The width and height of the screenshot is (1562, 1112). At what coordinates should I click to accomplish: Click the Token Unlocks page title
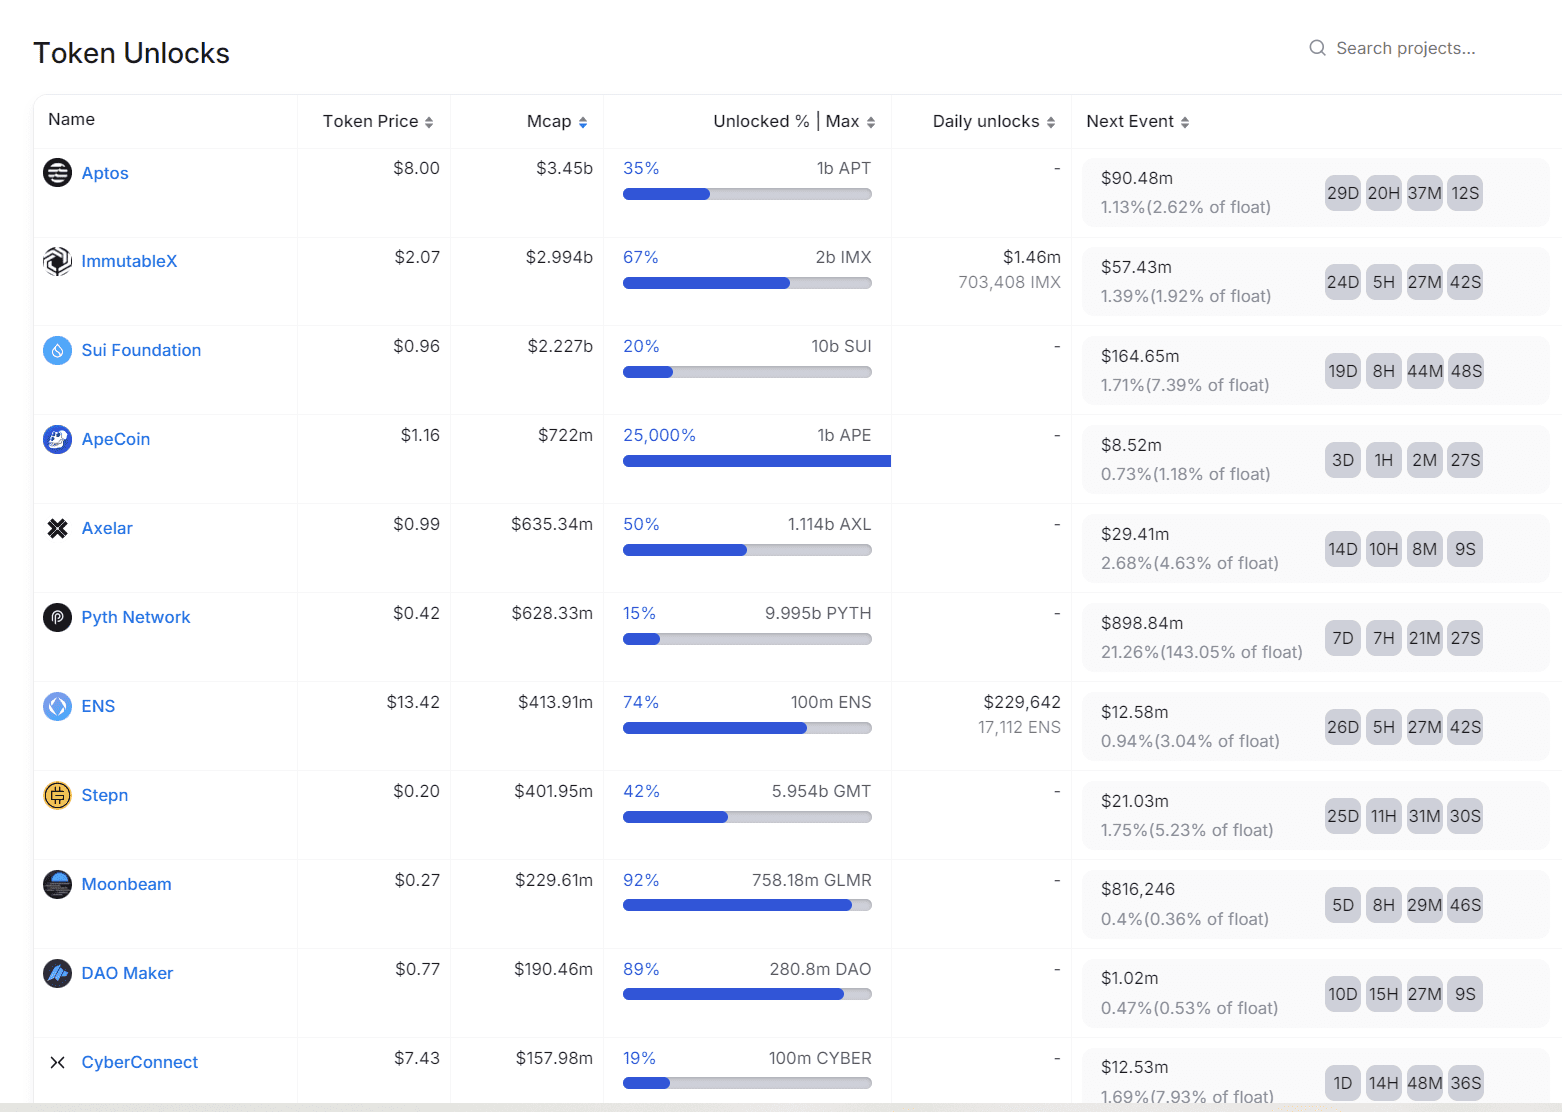(131, 53)
